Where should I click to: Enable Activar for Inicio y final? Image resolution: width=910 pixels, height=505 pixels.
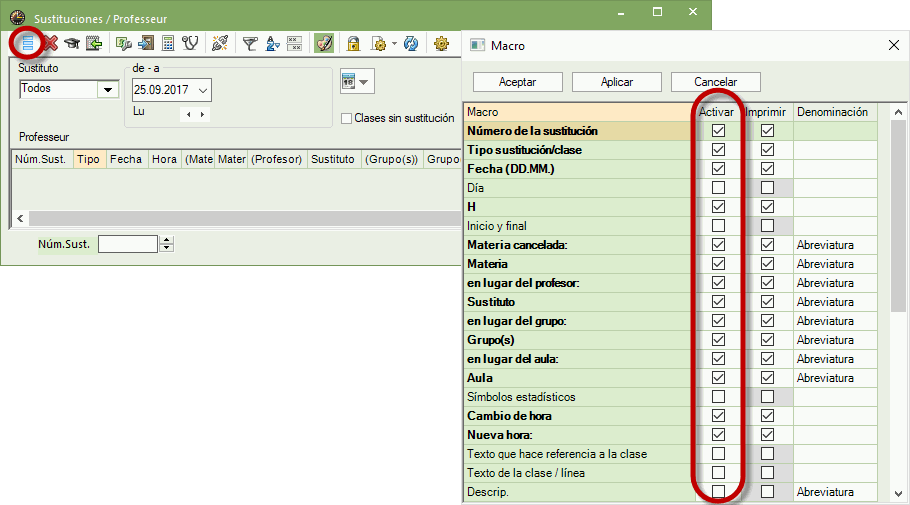tap(718, 225)
